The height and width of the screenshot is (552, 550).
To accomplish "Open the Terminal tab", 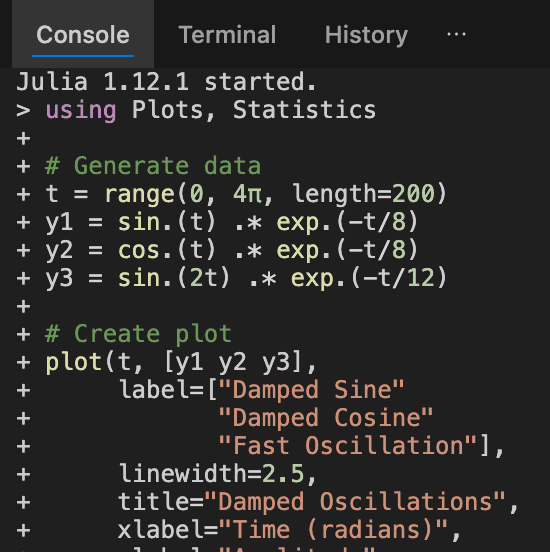I will pos(227,34).
